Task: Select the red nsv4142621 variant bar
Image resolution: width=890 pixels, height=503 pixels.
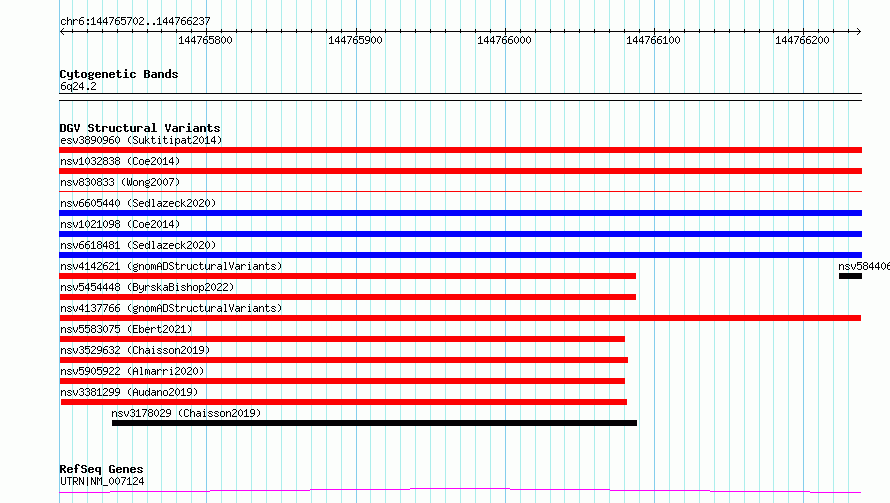Action: [x=347, y=276]
